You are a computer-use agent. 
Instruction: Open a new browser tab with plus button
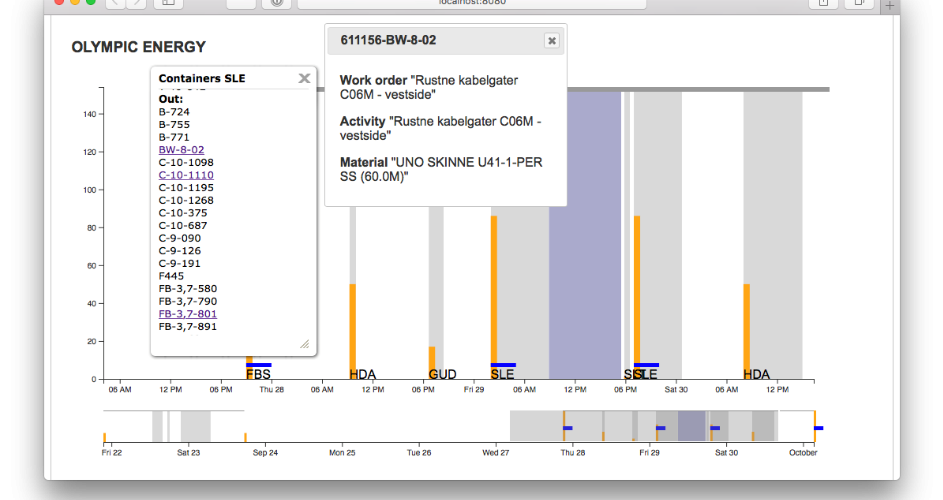(x=889, y=5)
